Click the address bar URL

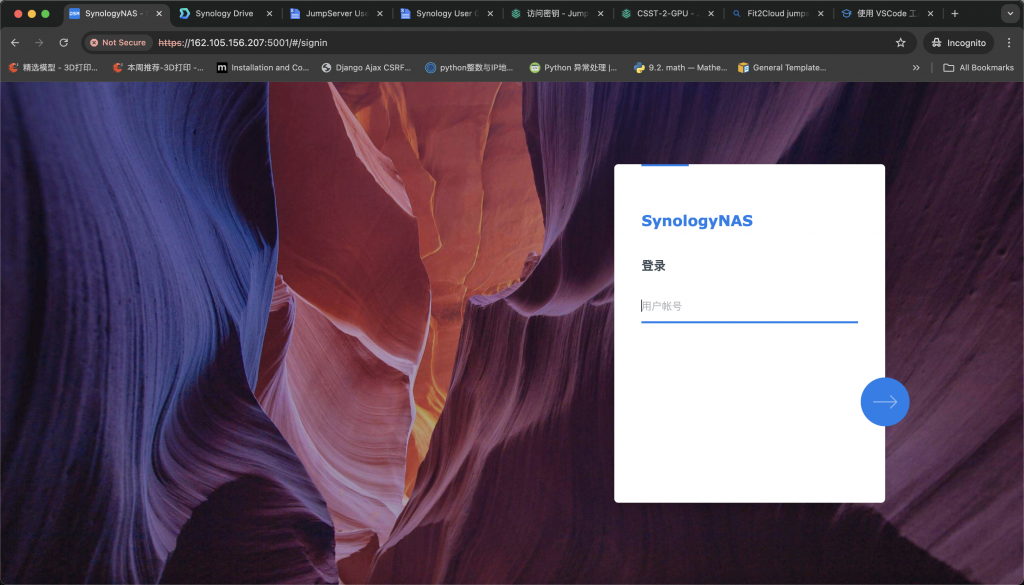point(500,43)
